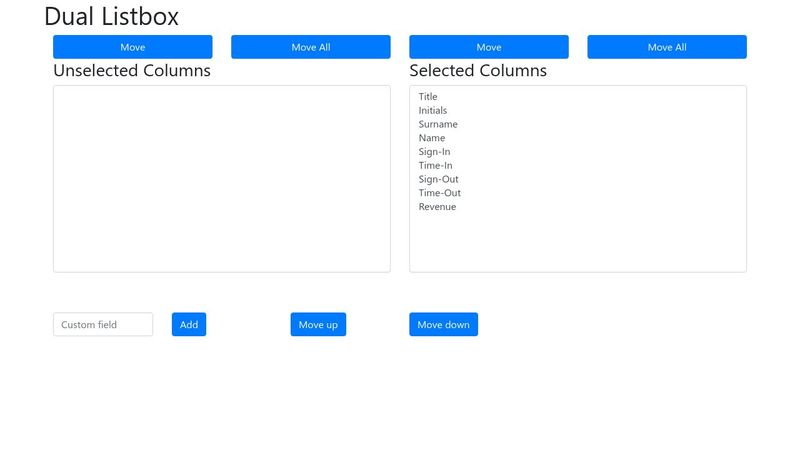Select the Name item below Surname
This screenshot has width=800, height=450.
(x=432, y=138)
